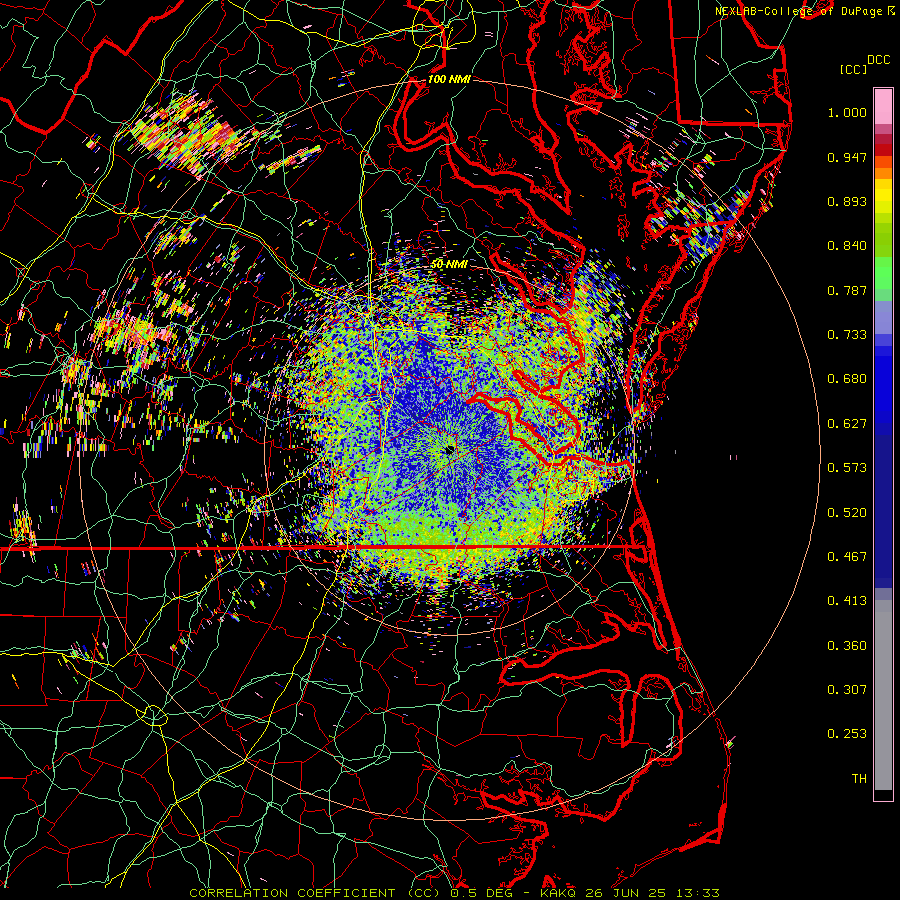
Task: Click the 1.000 value on the scale
Action: 847,112
